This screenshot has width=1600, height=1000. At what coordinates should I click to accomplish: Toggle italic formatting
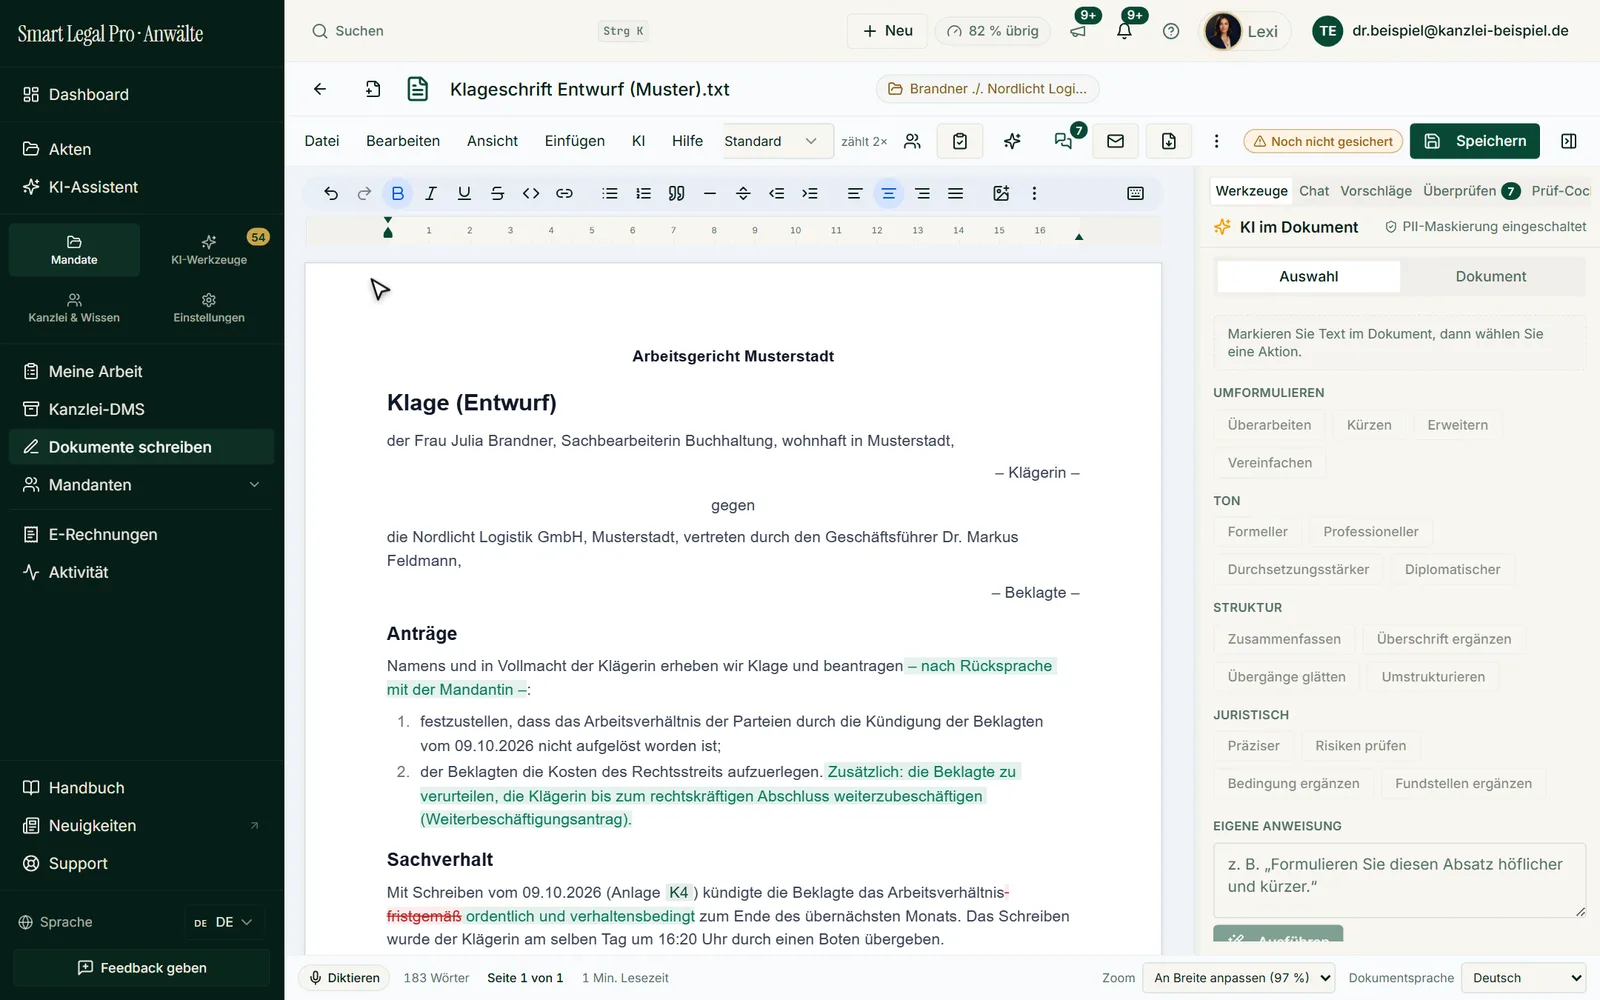(431, 194)
